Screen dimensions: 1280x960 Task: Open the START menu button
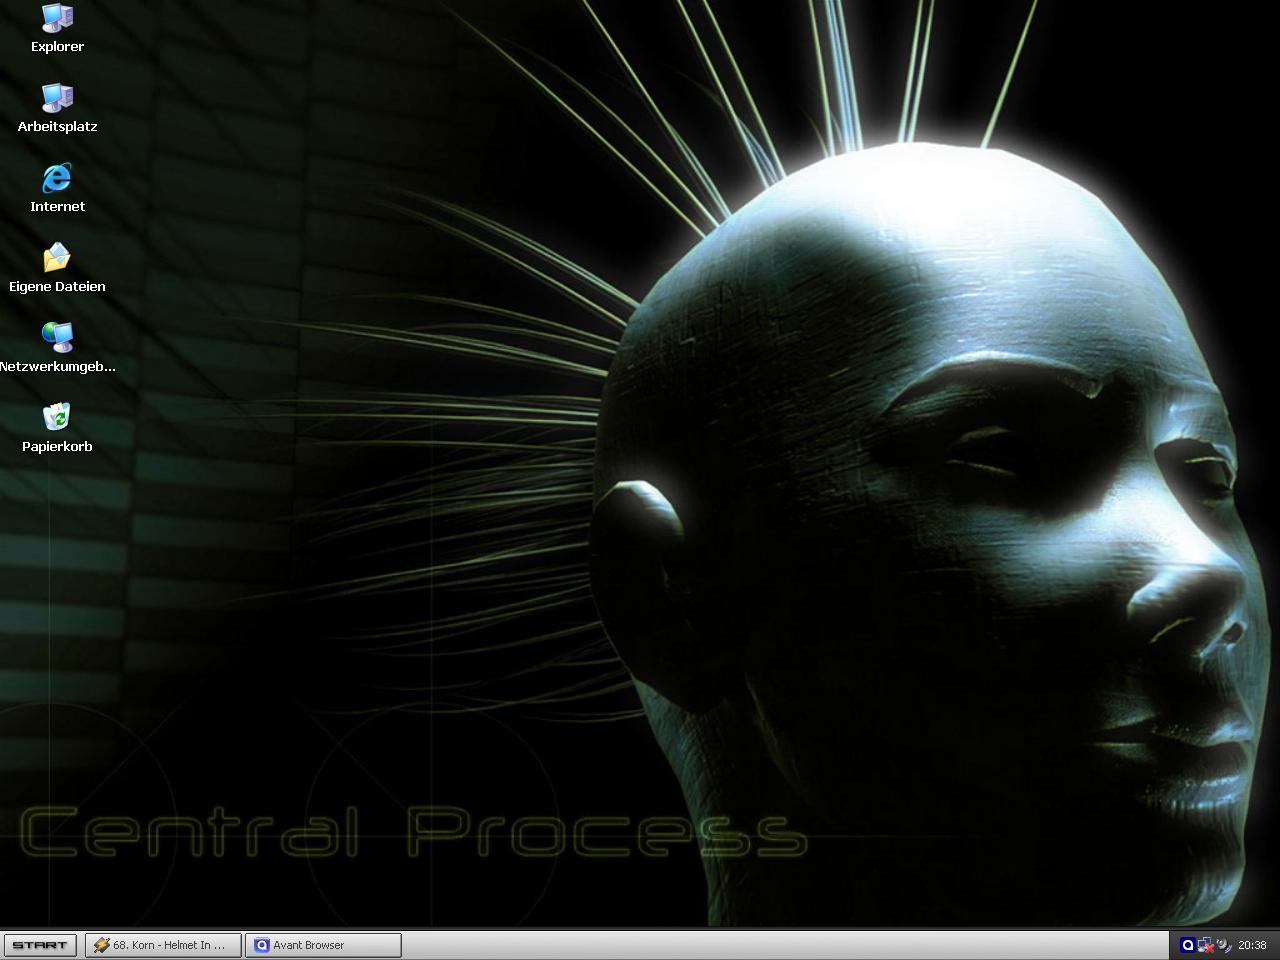point(40,945)
